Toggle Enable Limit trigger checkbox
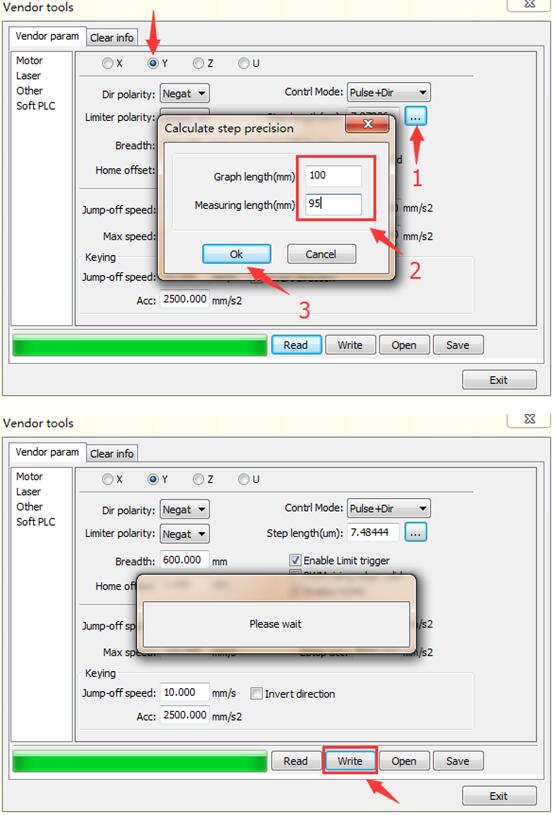Viewport: 554px width, 815px height. tap(295, 560)
